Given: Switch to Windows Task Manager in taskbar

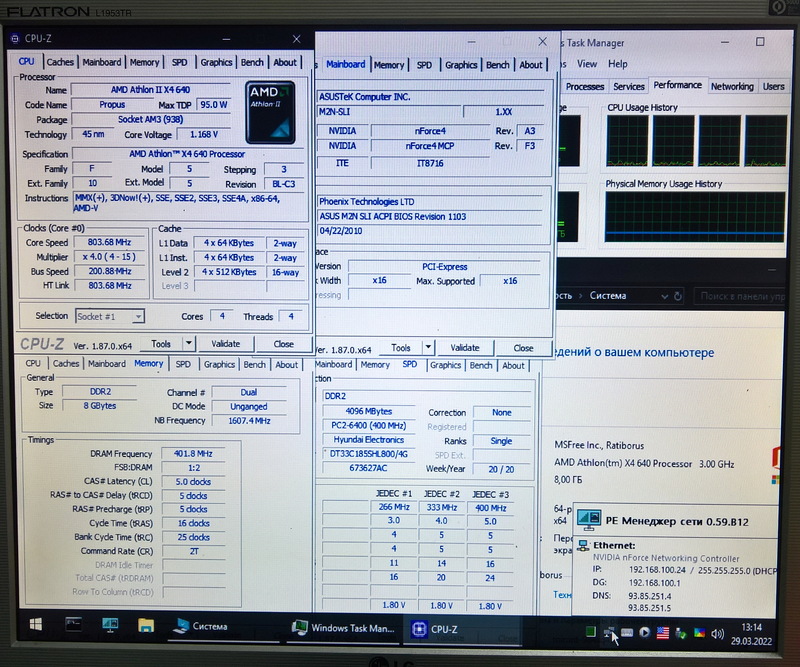Looking at the screenshot, I should tap(343, 628).
